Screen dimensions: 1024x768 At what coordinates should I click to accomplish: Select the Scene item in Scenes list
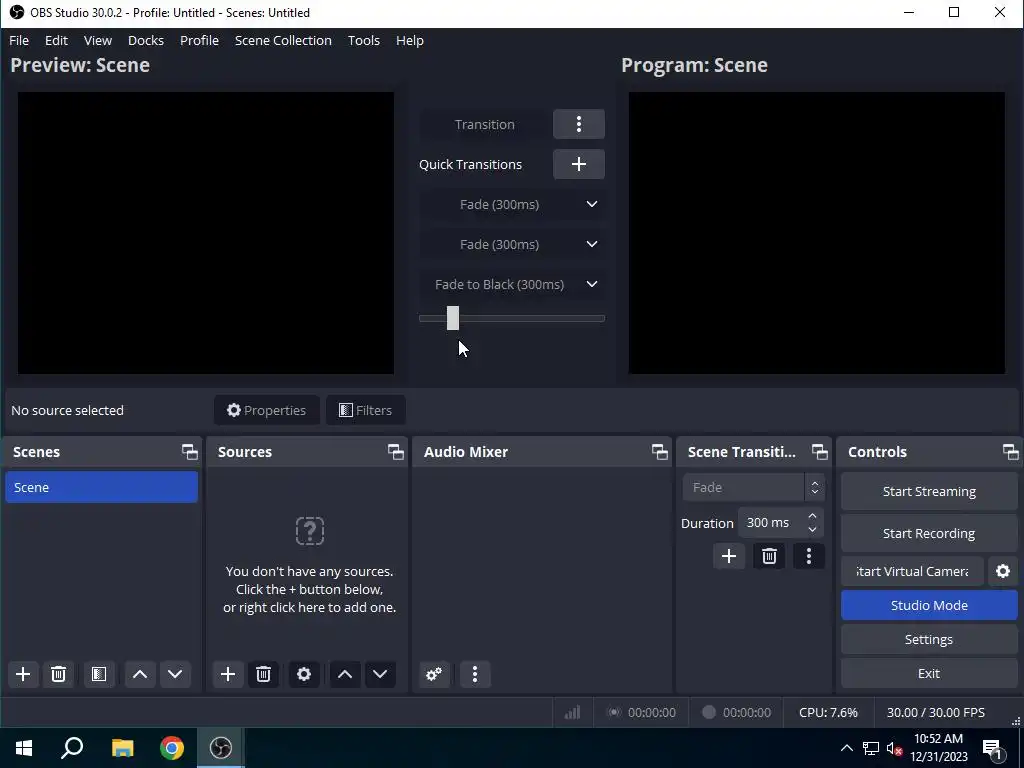[x=101, y=487]
